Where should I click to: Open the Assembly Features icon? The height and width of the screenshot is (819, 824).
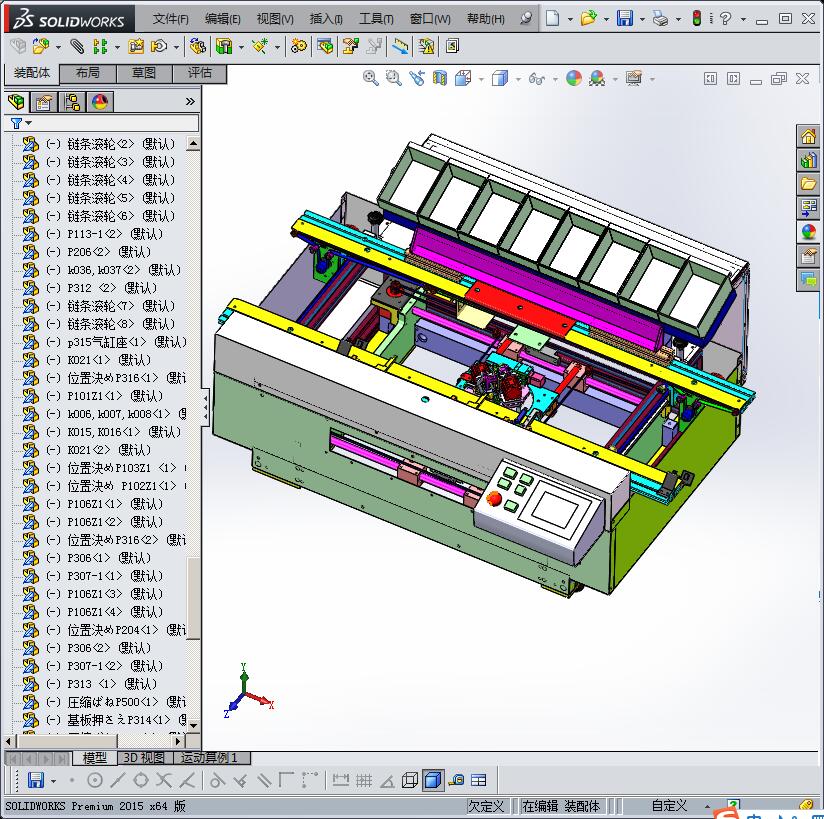point(224,46)
